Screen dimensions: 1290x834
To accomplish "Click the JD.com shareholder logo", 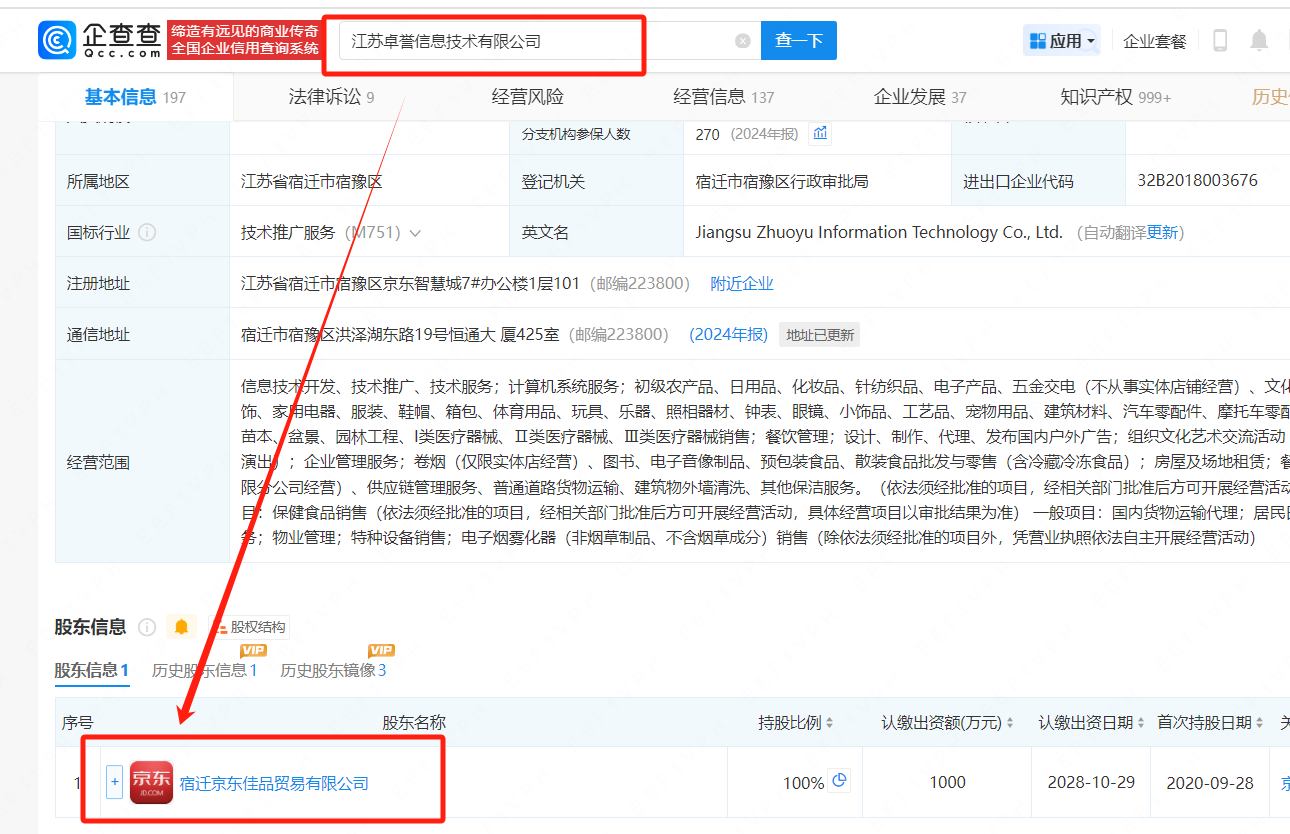I will pyautogui.click(x=151, y=782).
